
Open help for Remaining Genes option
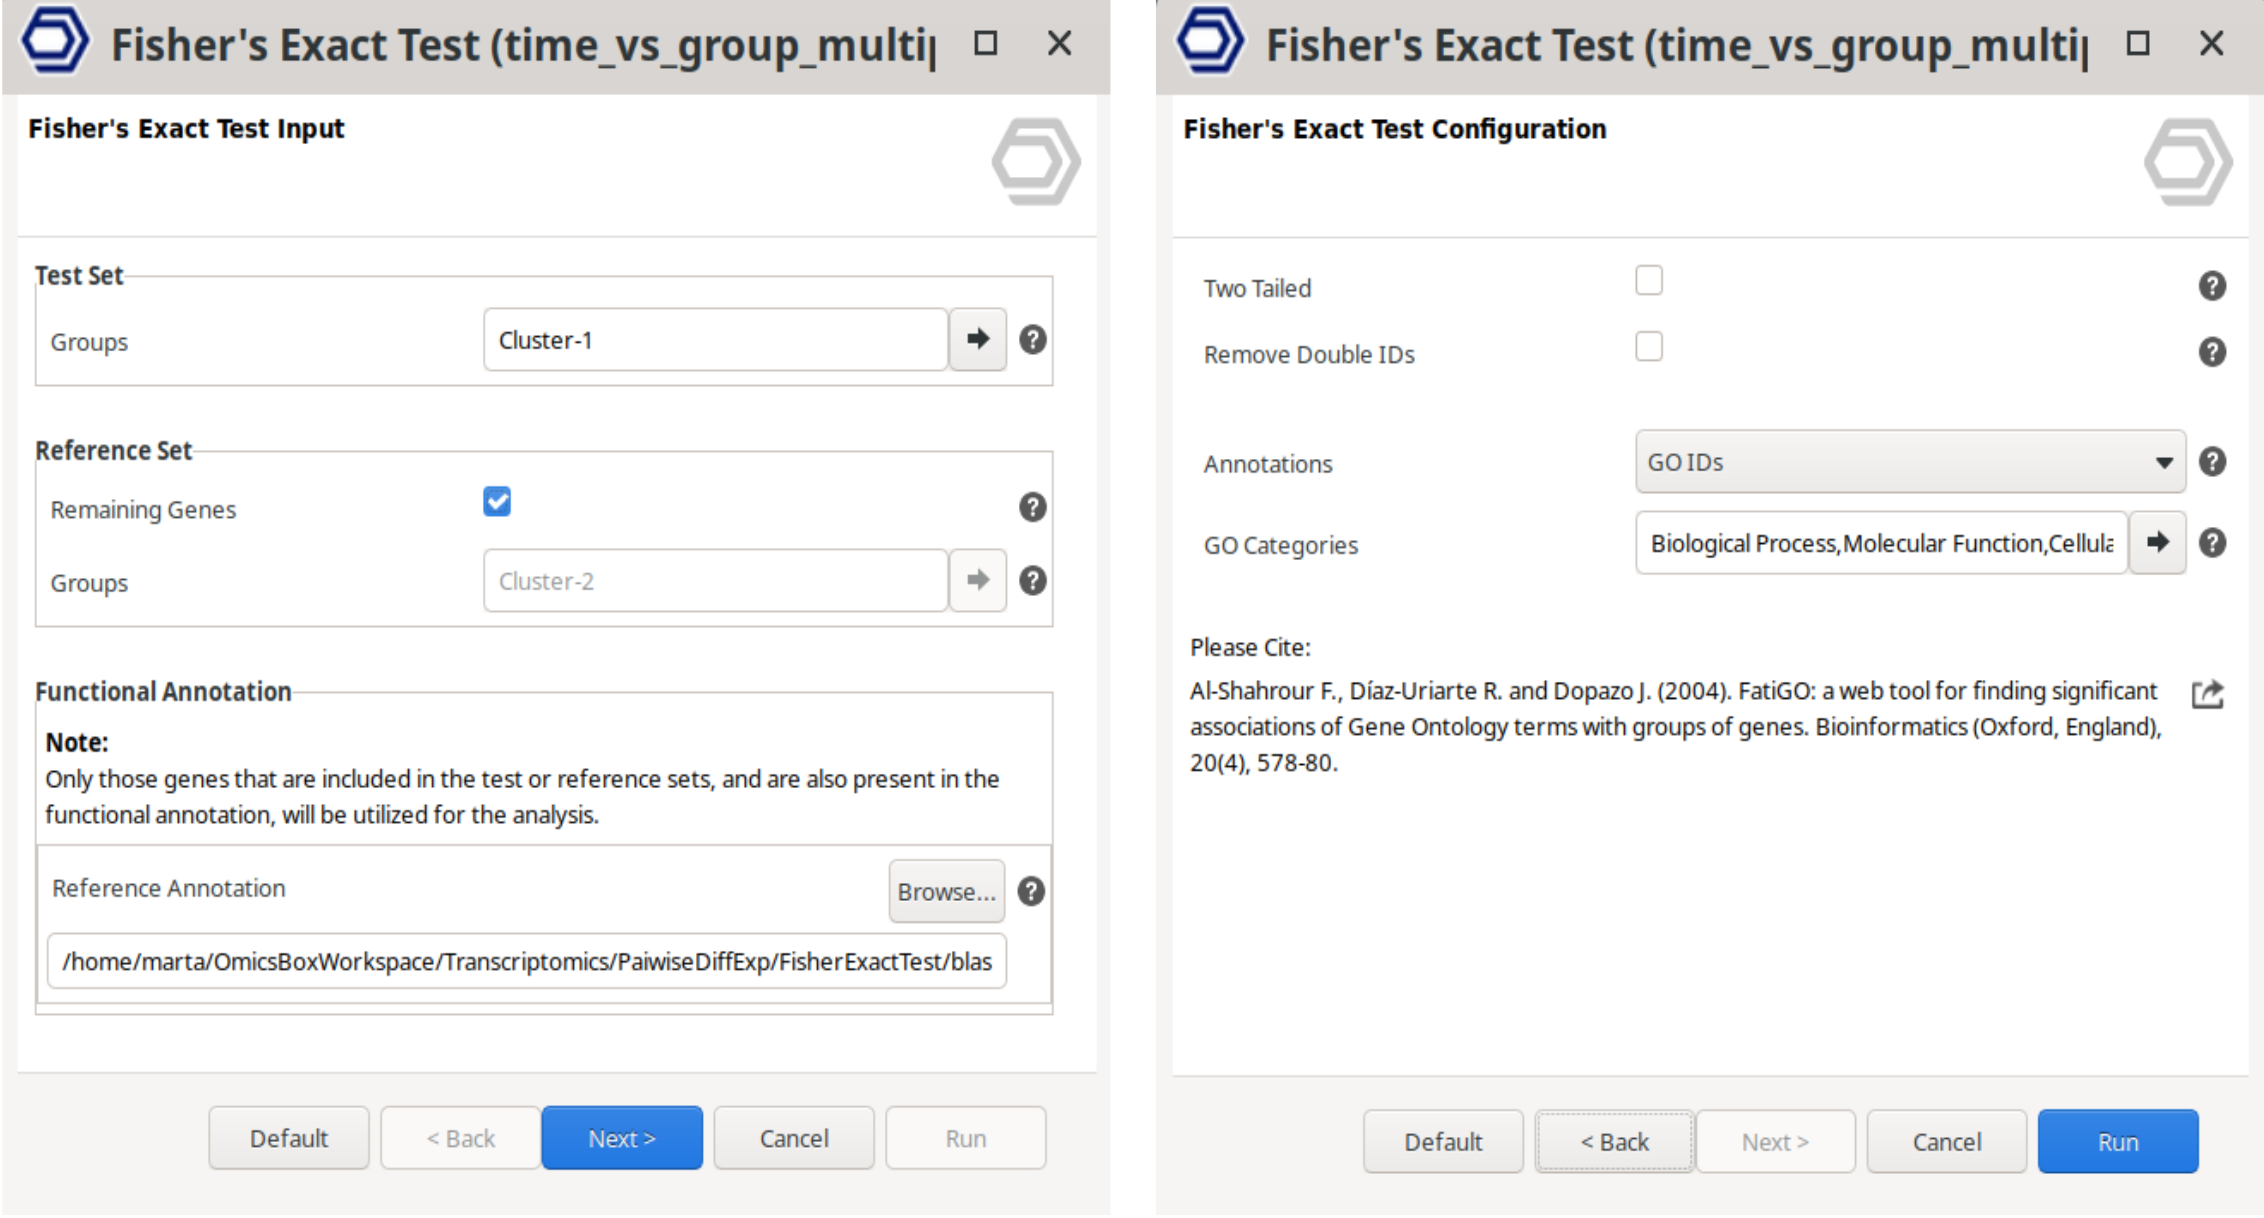(1032, 508)
